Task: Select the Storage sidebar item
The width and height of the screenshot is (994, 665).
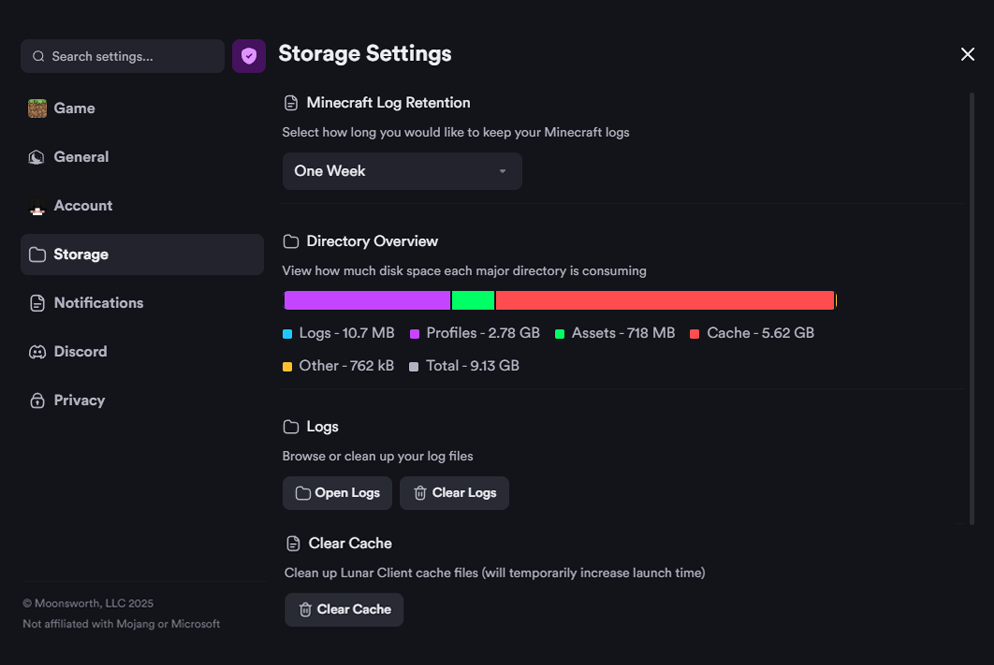Action: click(142, 254)
